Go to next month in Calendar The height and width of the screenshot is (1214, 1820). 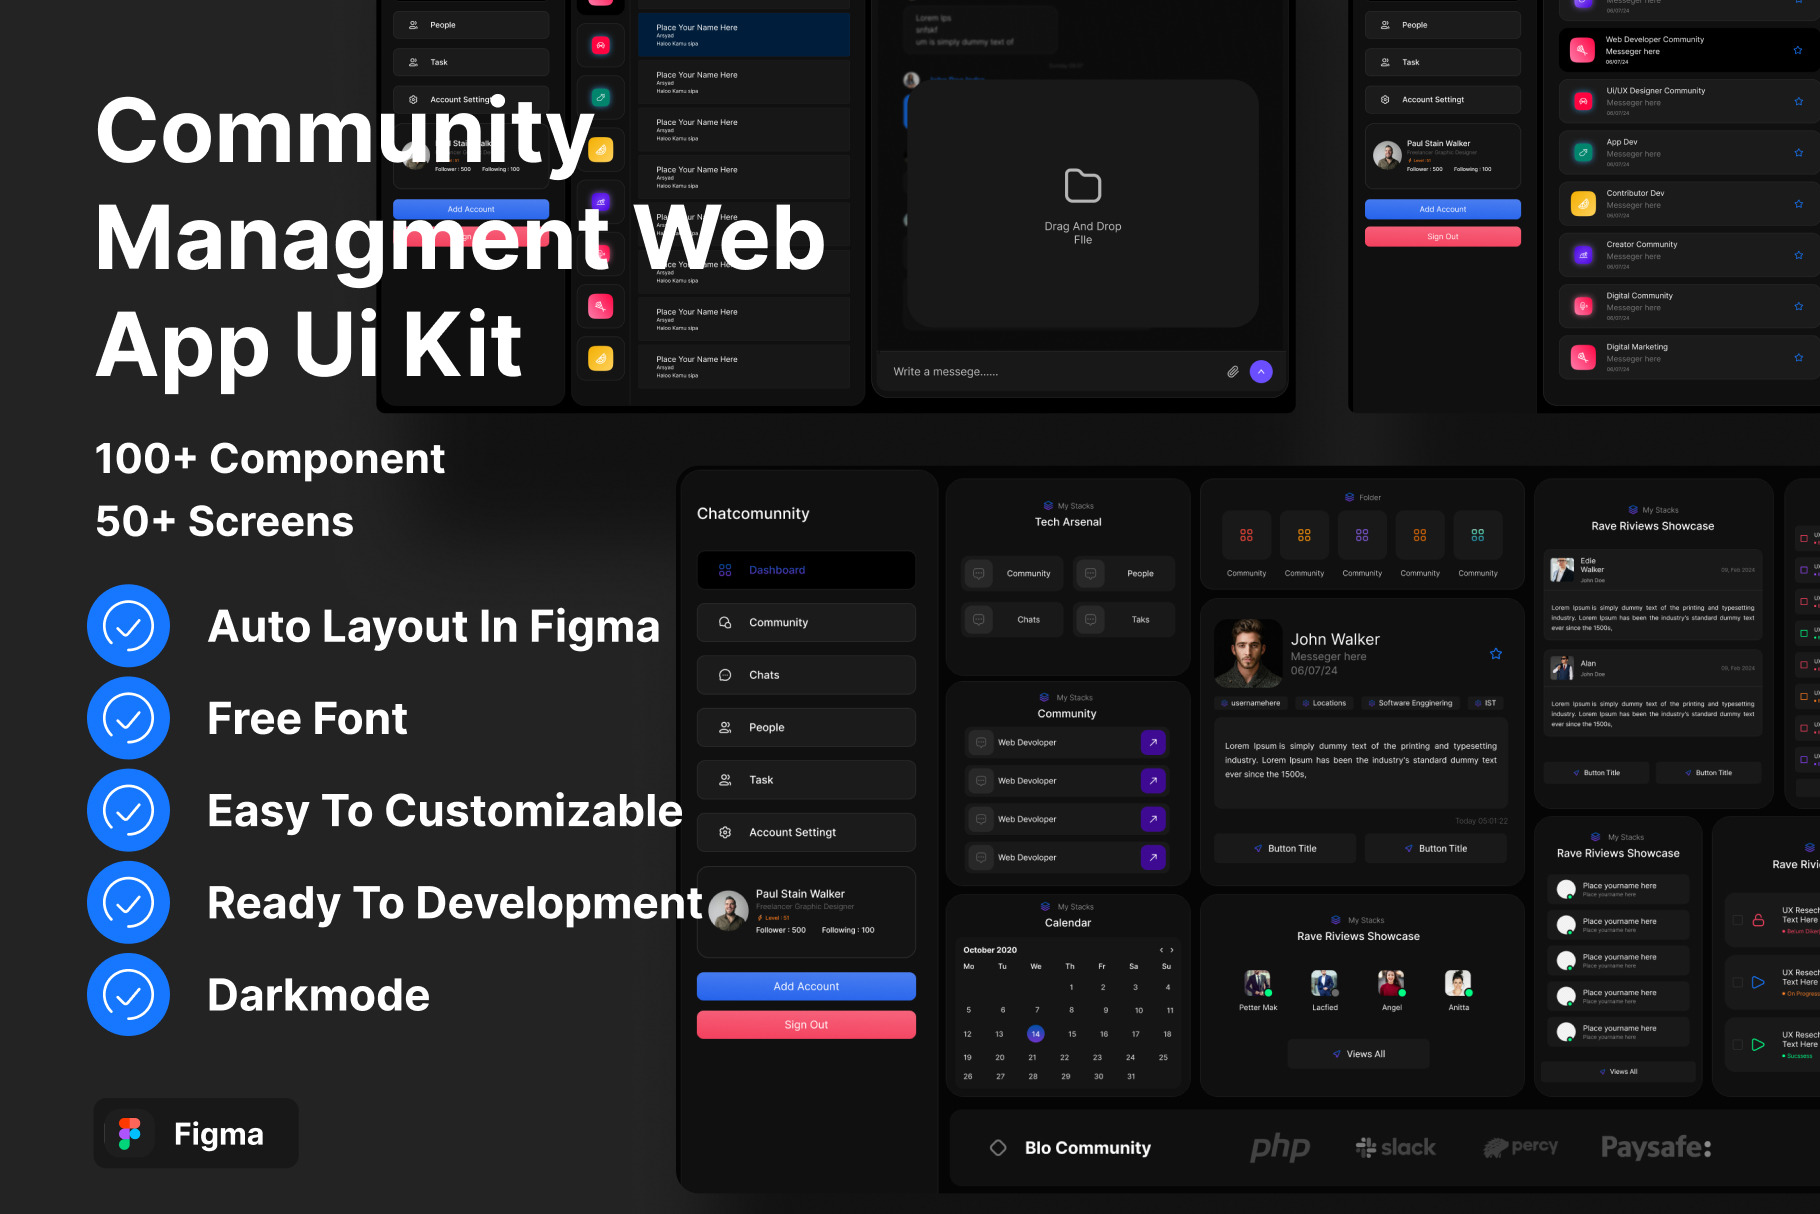[x=1172, y=950]
